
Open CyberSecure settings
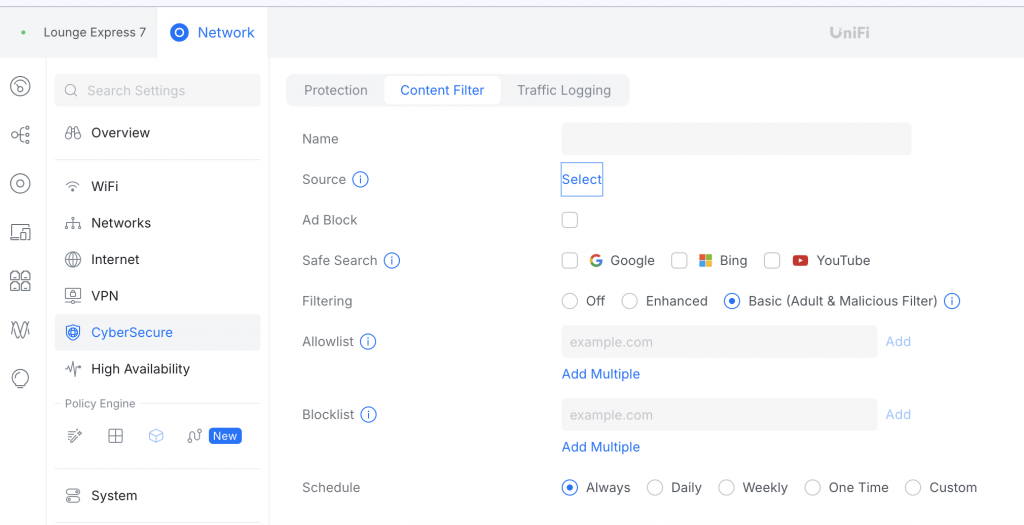157,332
